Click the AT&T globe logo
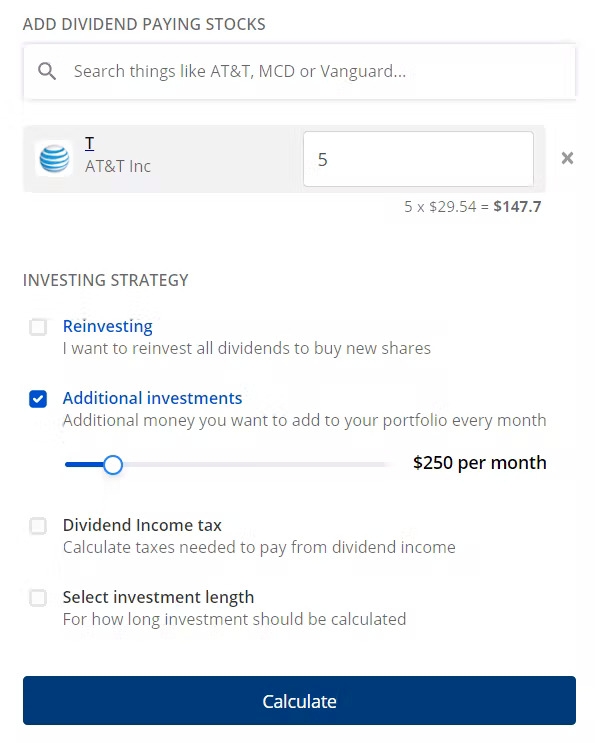This screenshot has height=743, width=595. (54, 159)
